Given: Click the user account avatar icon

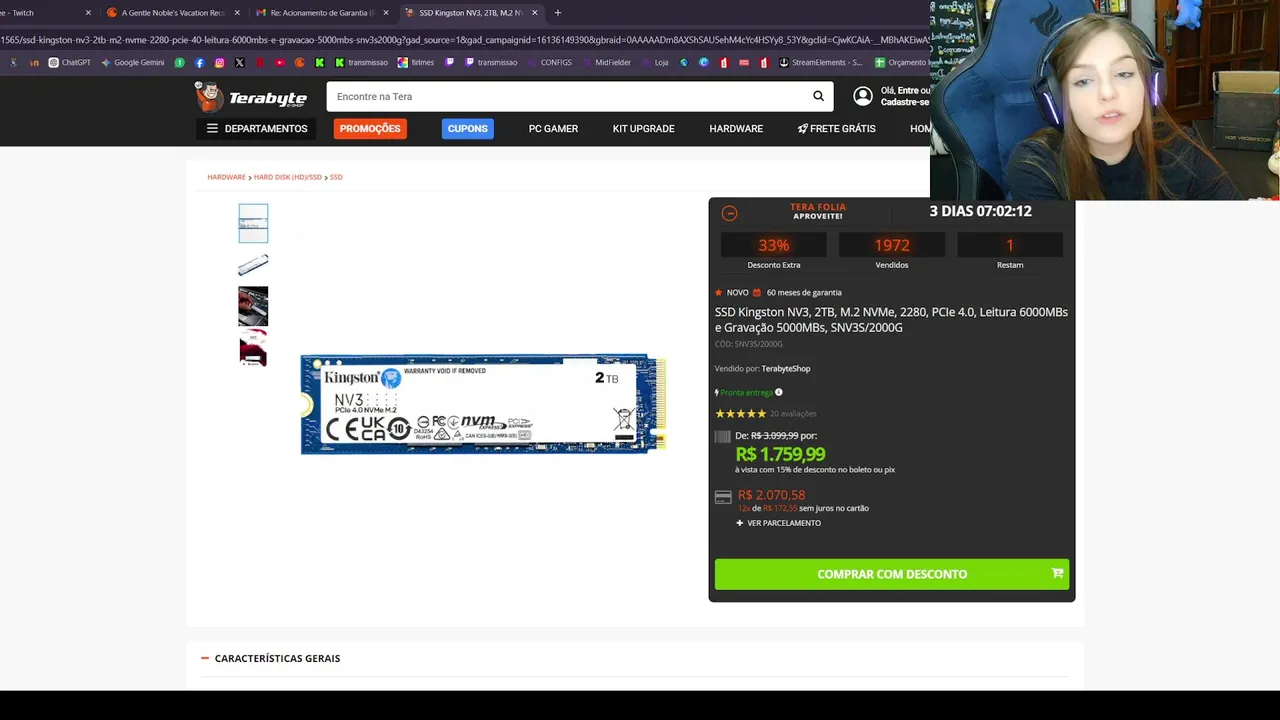Looking at the screenshot, I should coord(862,96).
